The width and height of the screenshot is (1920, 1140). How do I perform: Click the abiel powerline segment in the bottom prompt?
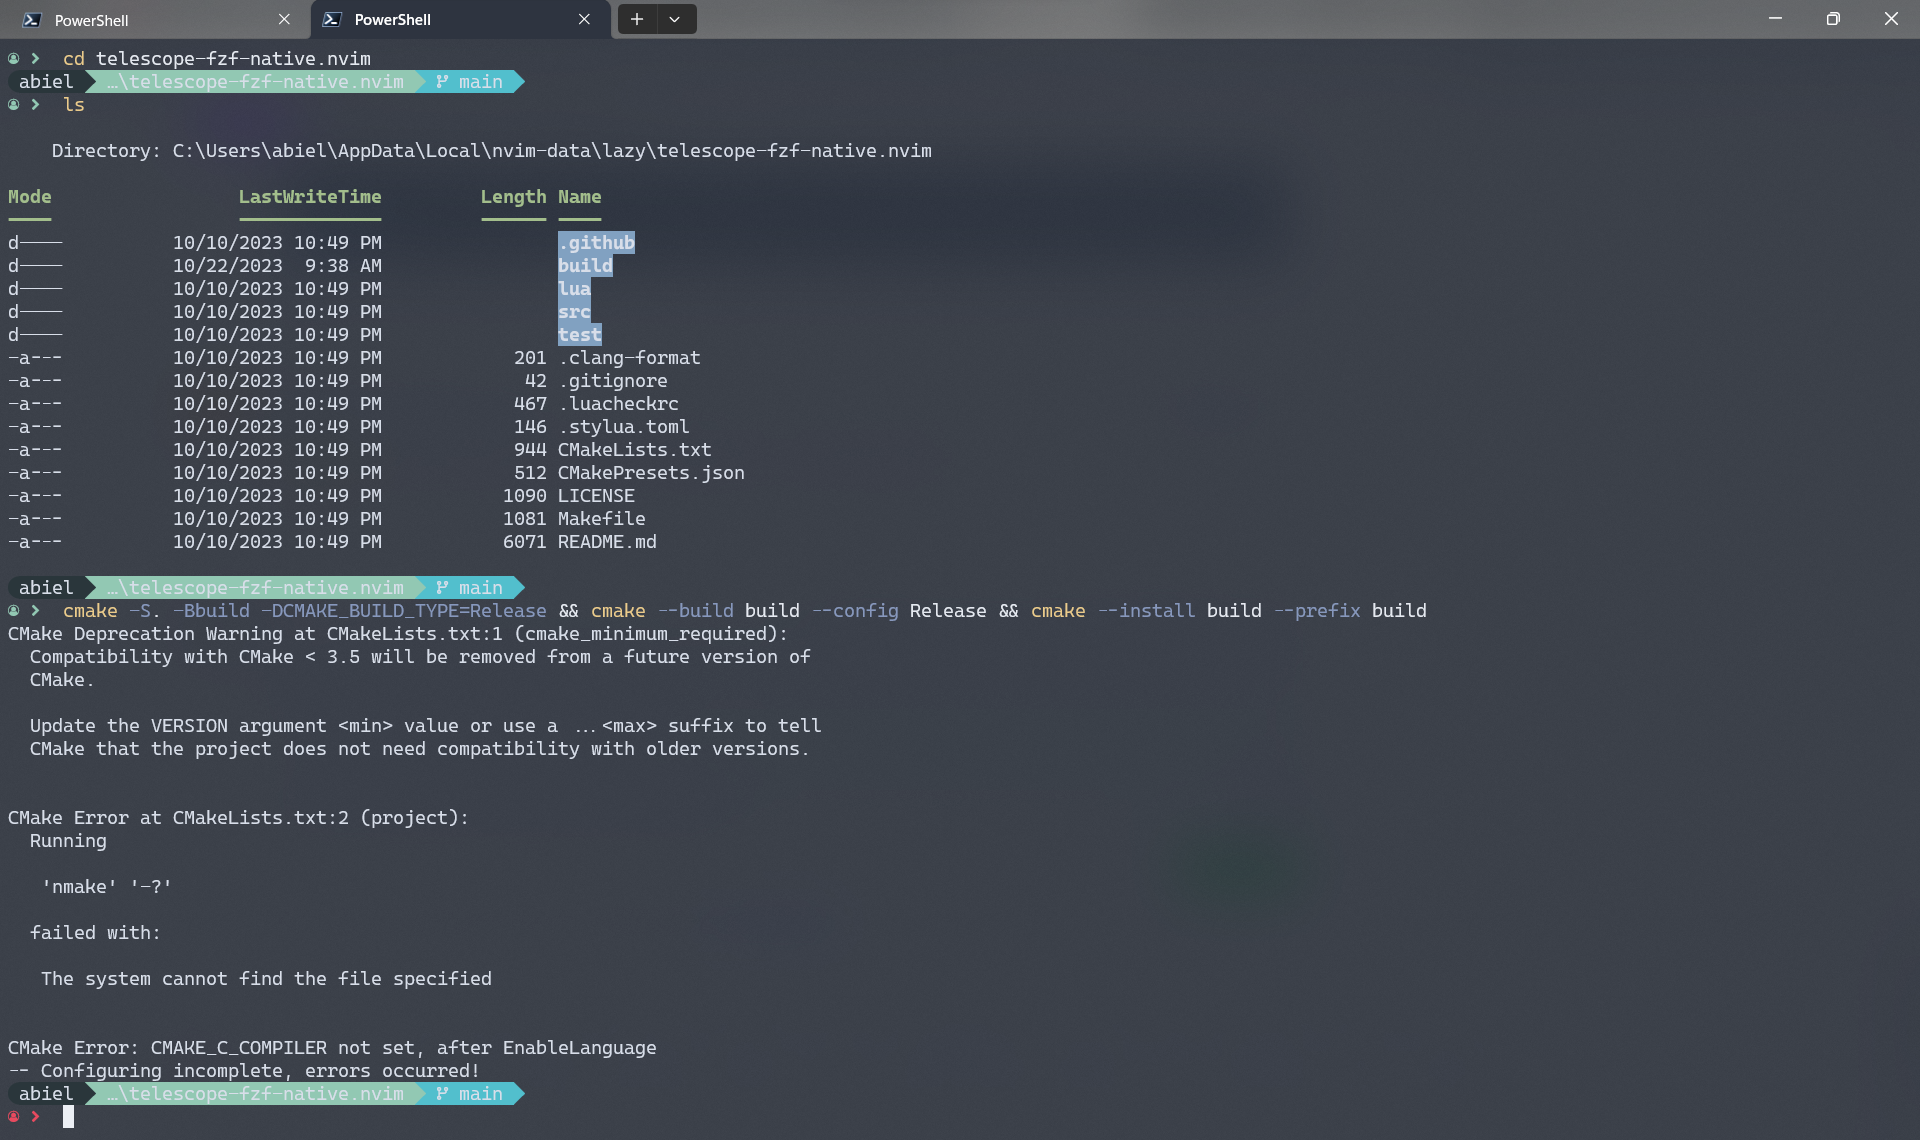[45, 1094]
